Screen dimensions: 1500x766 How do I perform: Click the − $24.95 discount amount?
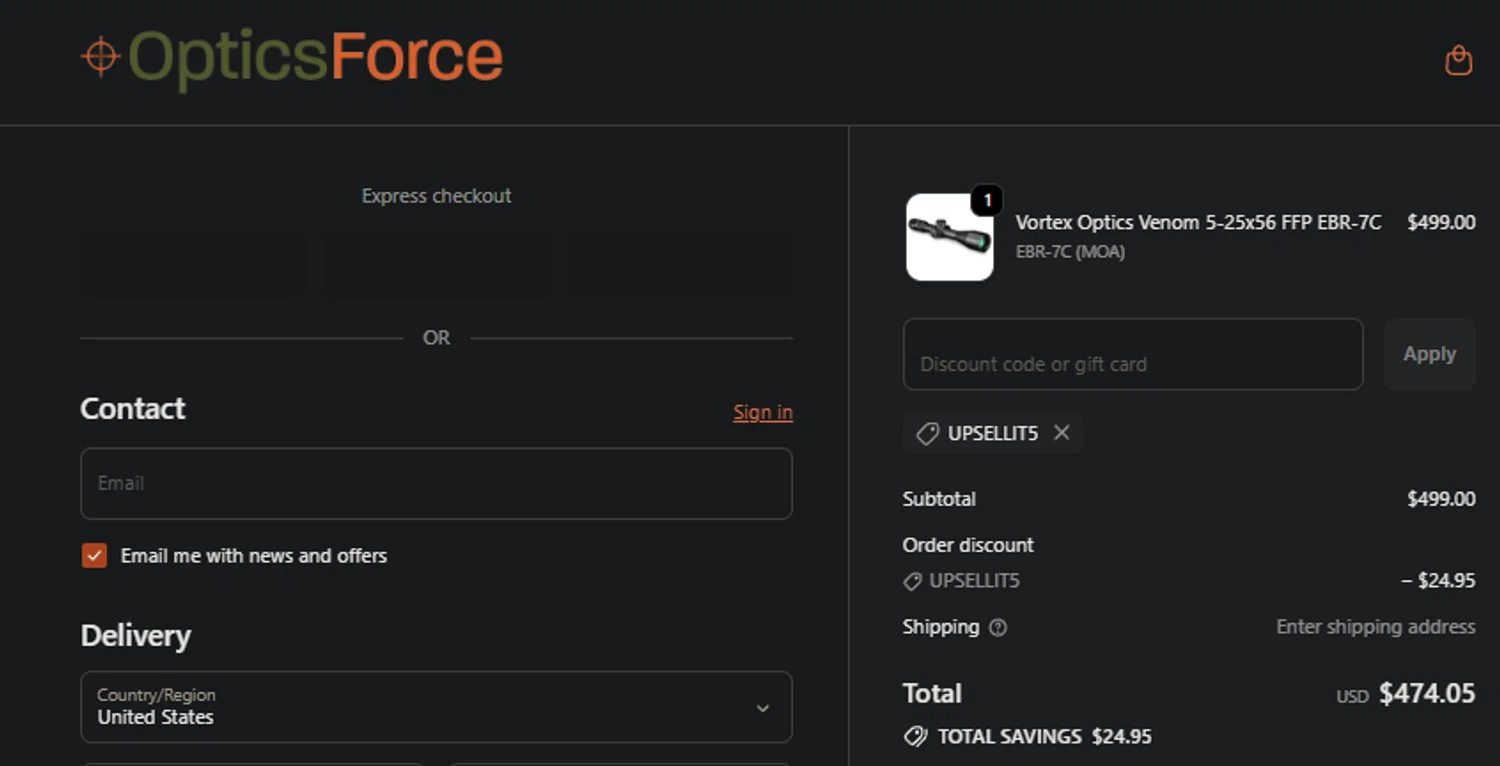click(x=1438, y=581)
